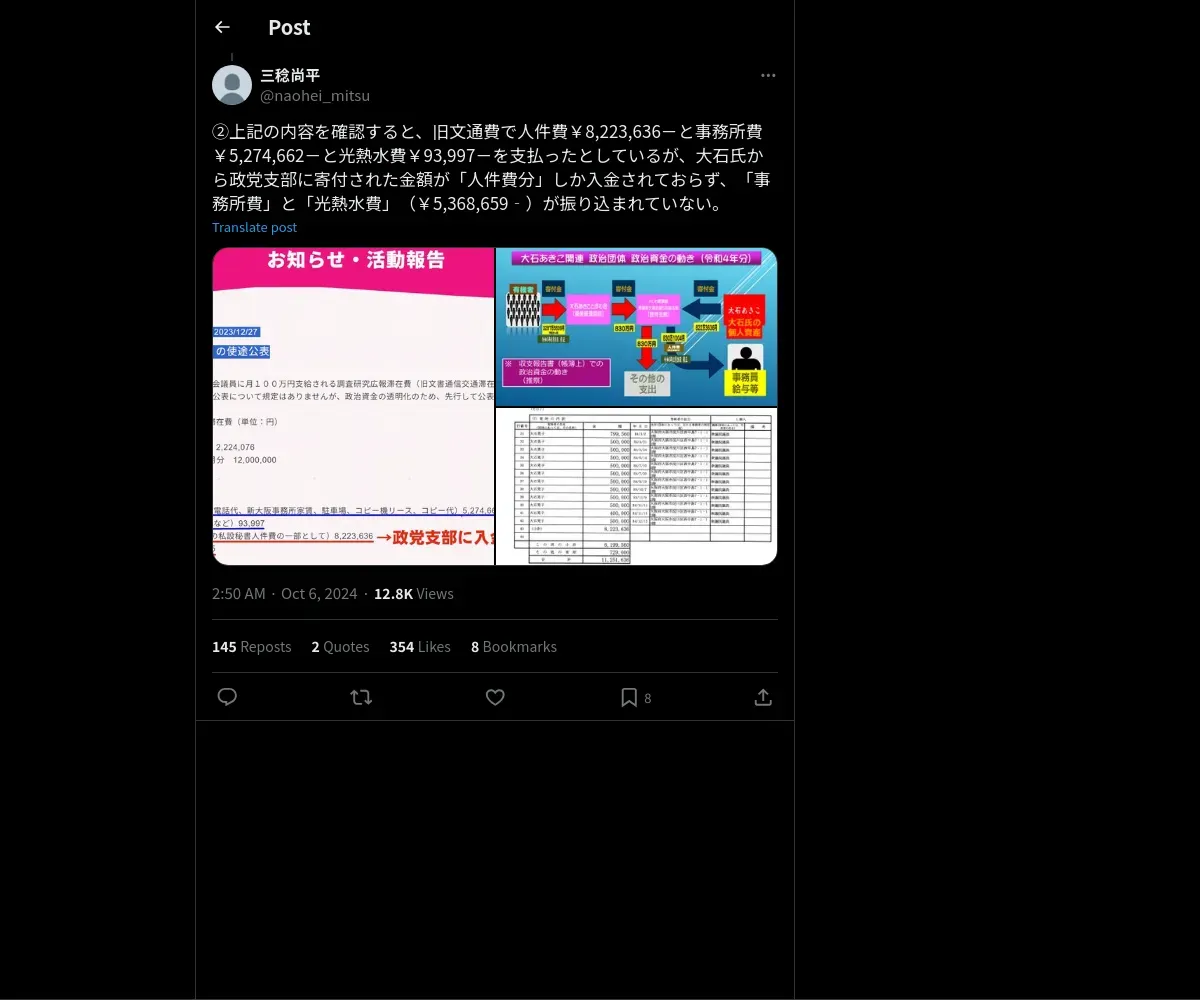Open the pink お知らせ・活動報告 image
Image resolution: width=1200 pixels, height=1000 pixels.
pyautogui.click(x=353, y=406)
